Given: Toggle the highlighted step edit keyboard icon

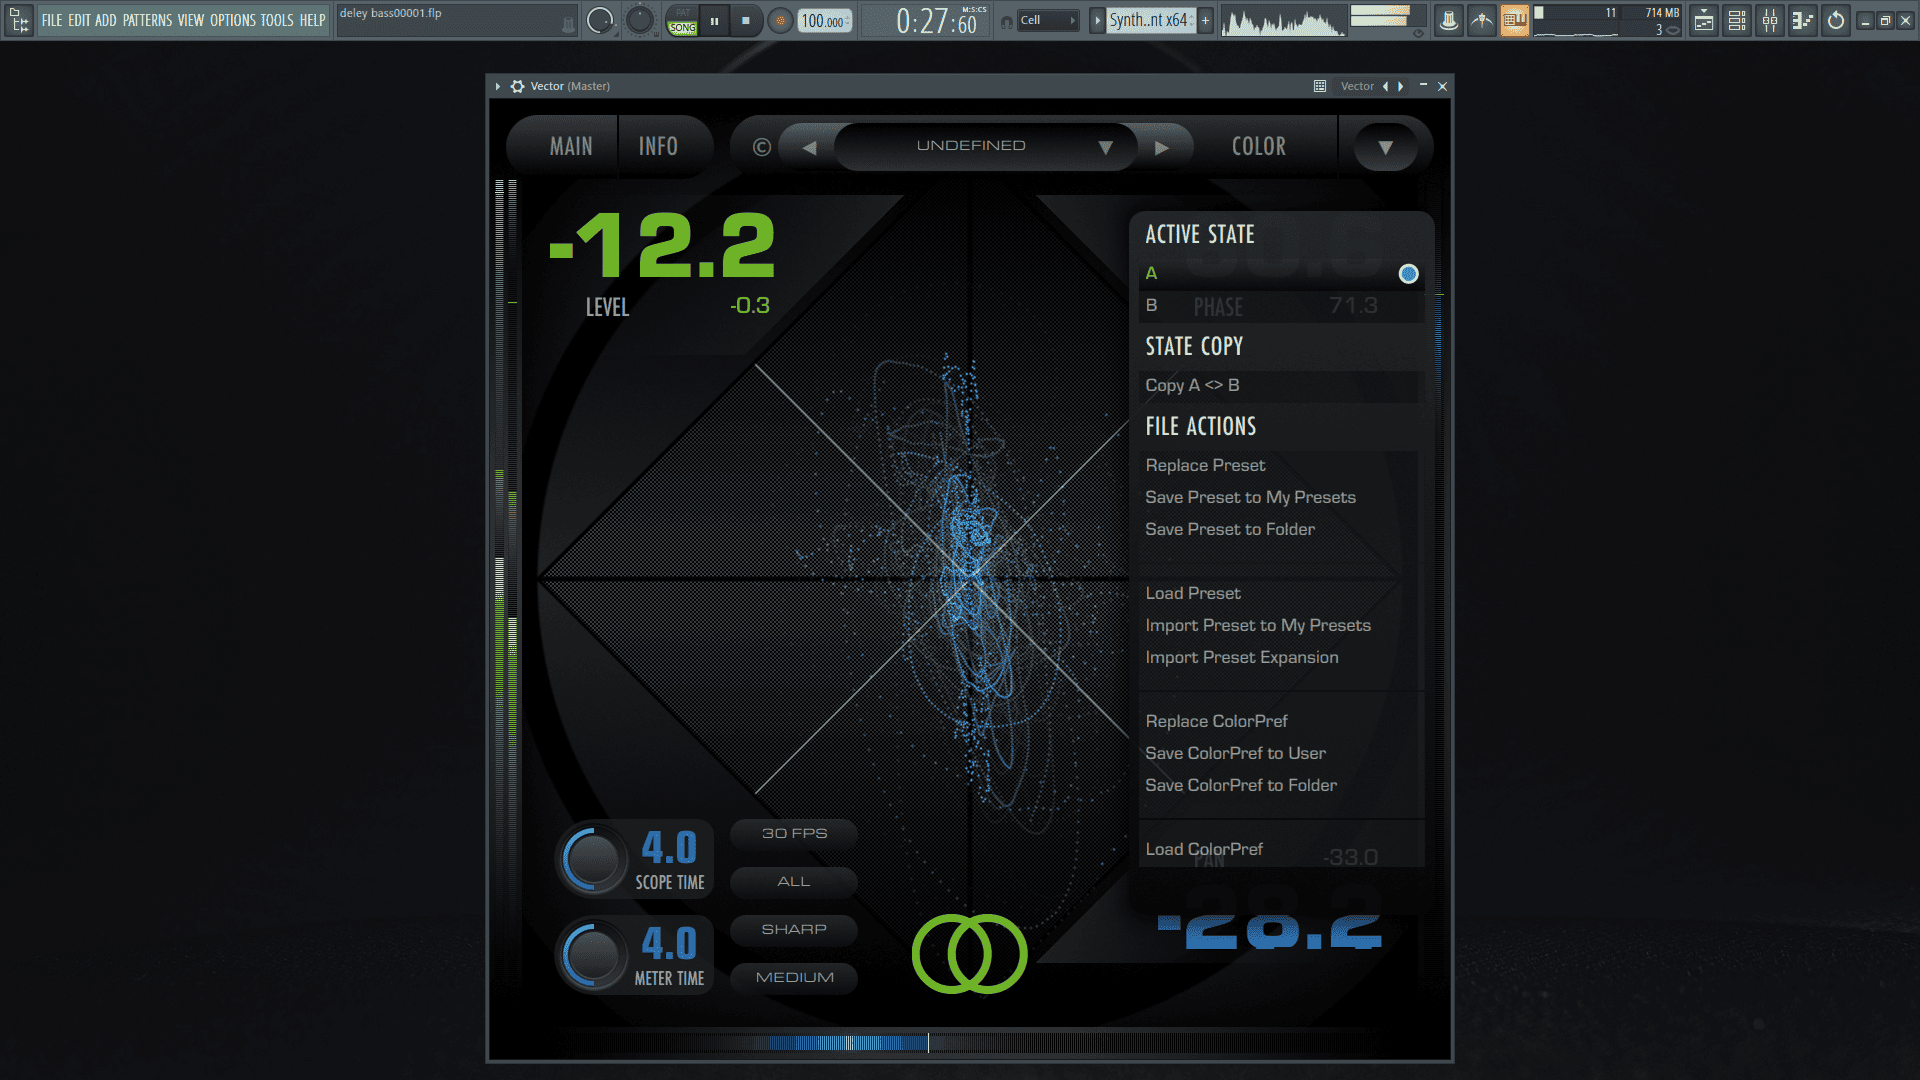Looking at the screenshot, I should pos(1515,20).
